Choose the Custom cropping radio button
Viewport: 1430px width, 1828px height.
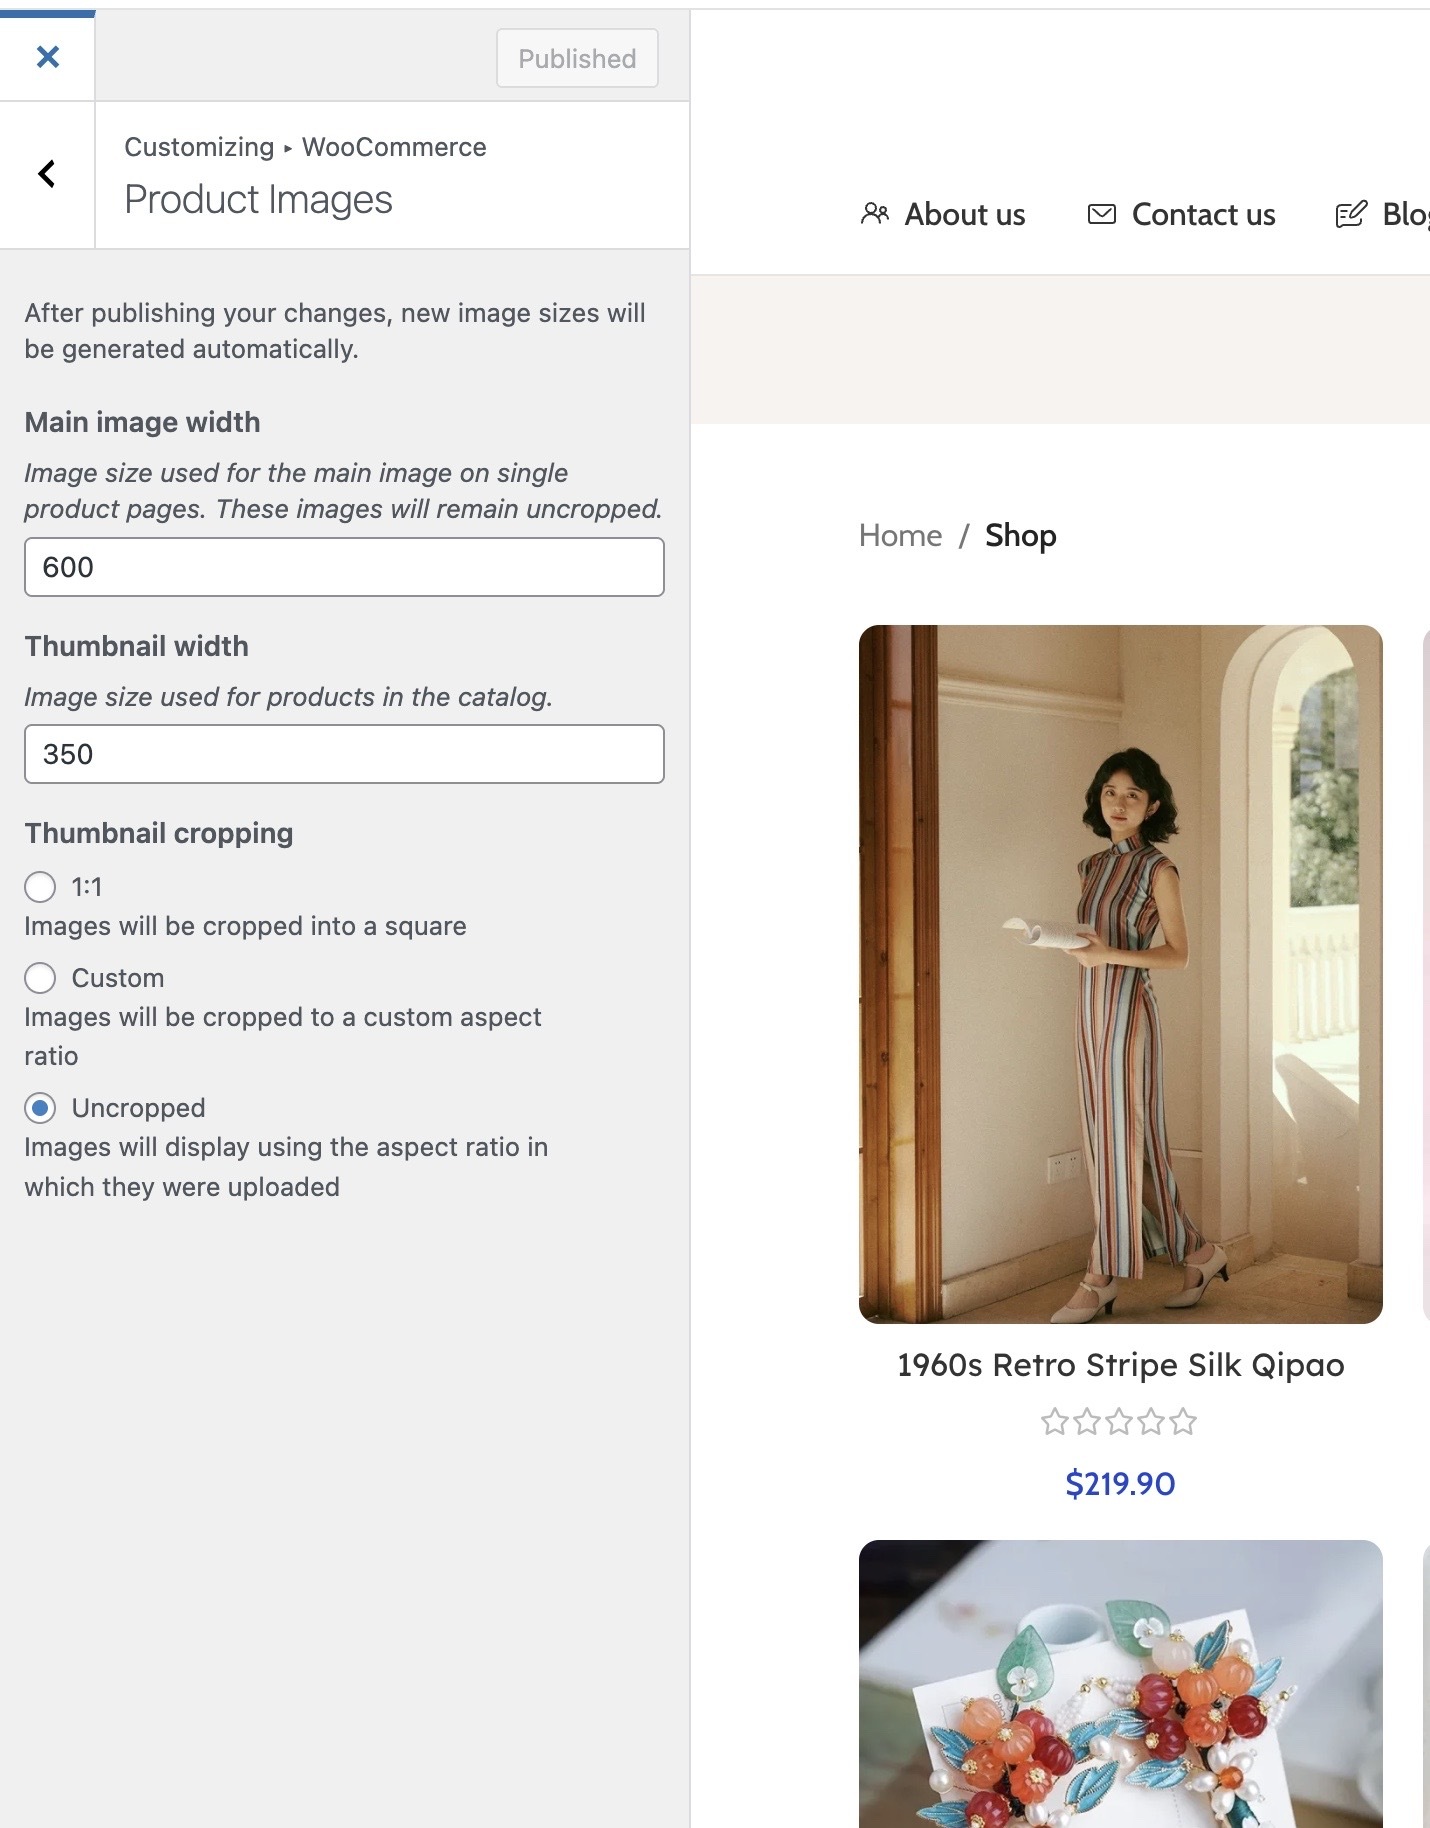40,978
